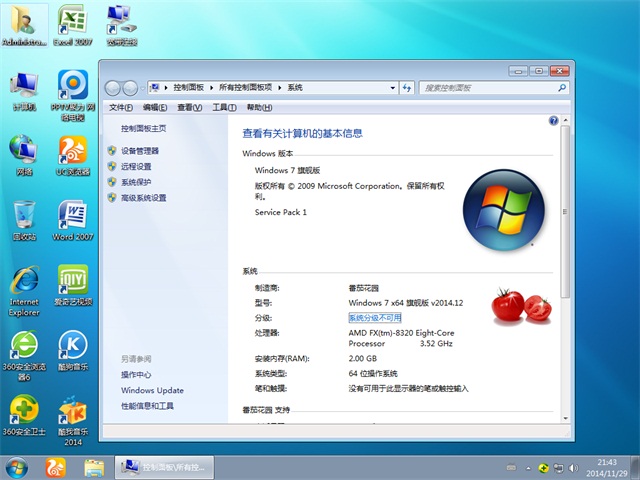The width and height of the screenshot is (640, 480).
Task: Click the 系统分级不可用 rating link
Action: pyautogui.click(x=375, y=318)
